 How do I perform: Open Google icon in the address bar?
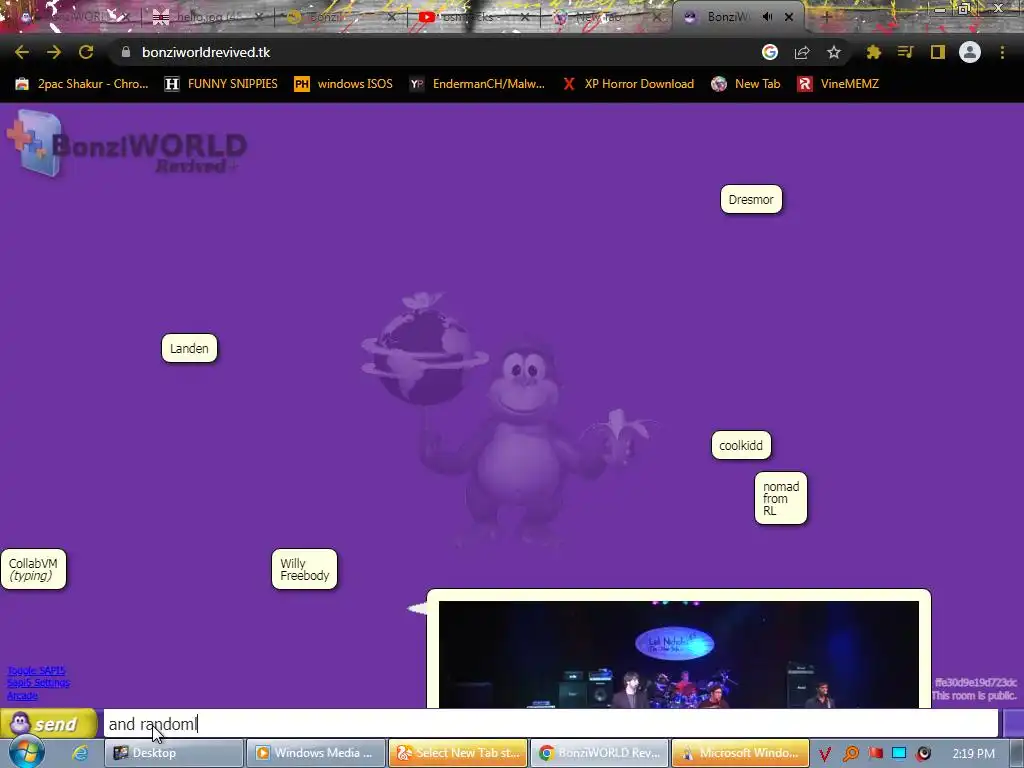(770, 52)
